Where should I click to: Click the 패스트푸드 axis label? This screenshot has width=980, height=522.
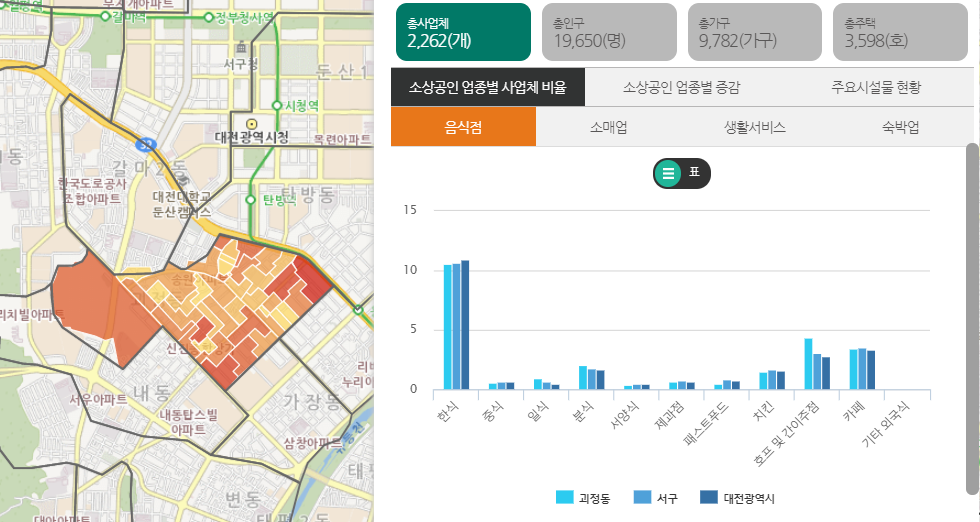coord(706,423)
